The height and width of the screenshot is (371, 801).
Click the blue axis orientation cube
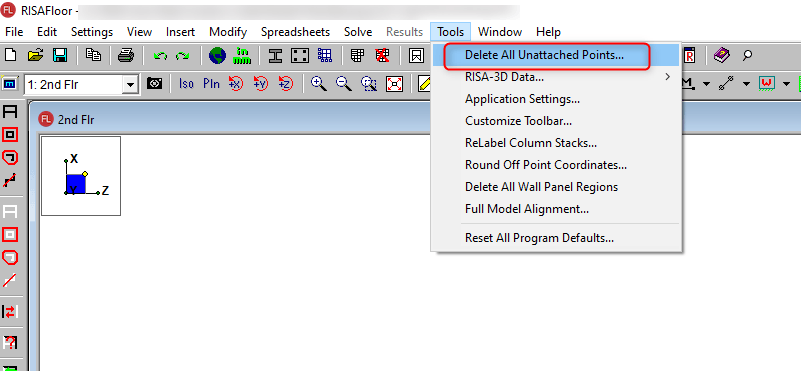point(76,183)
